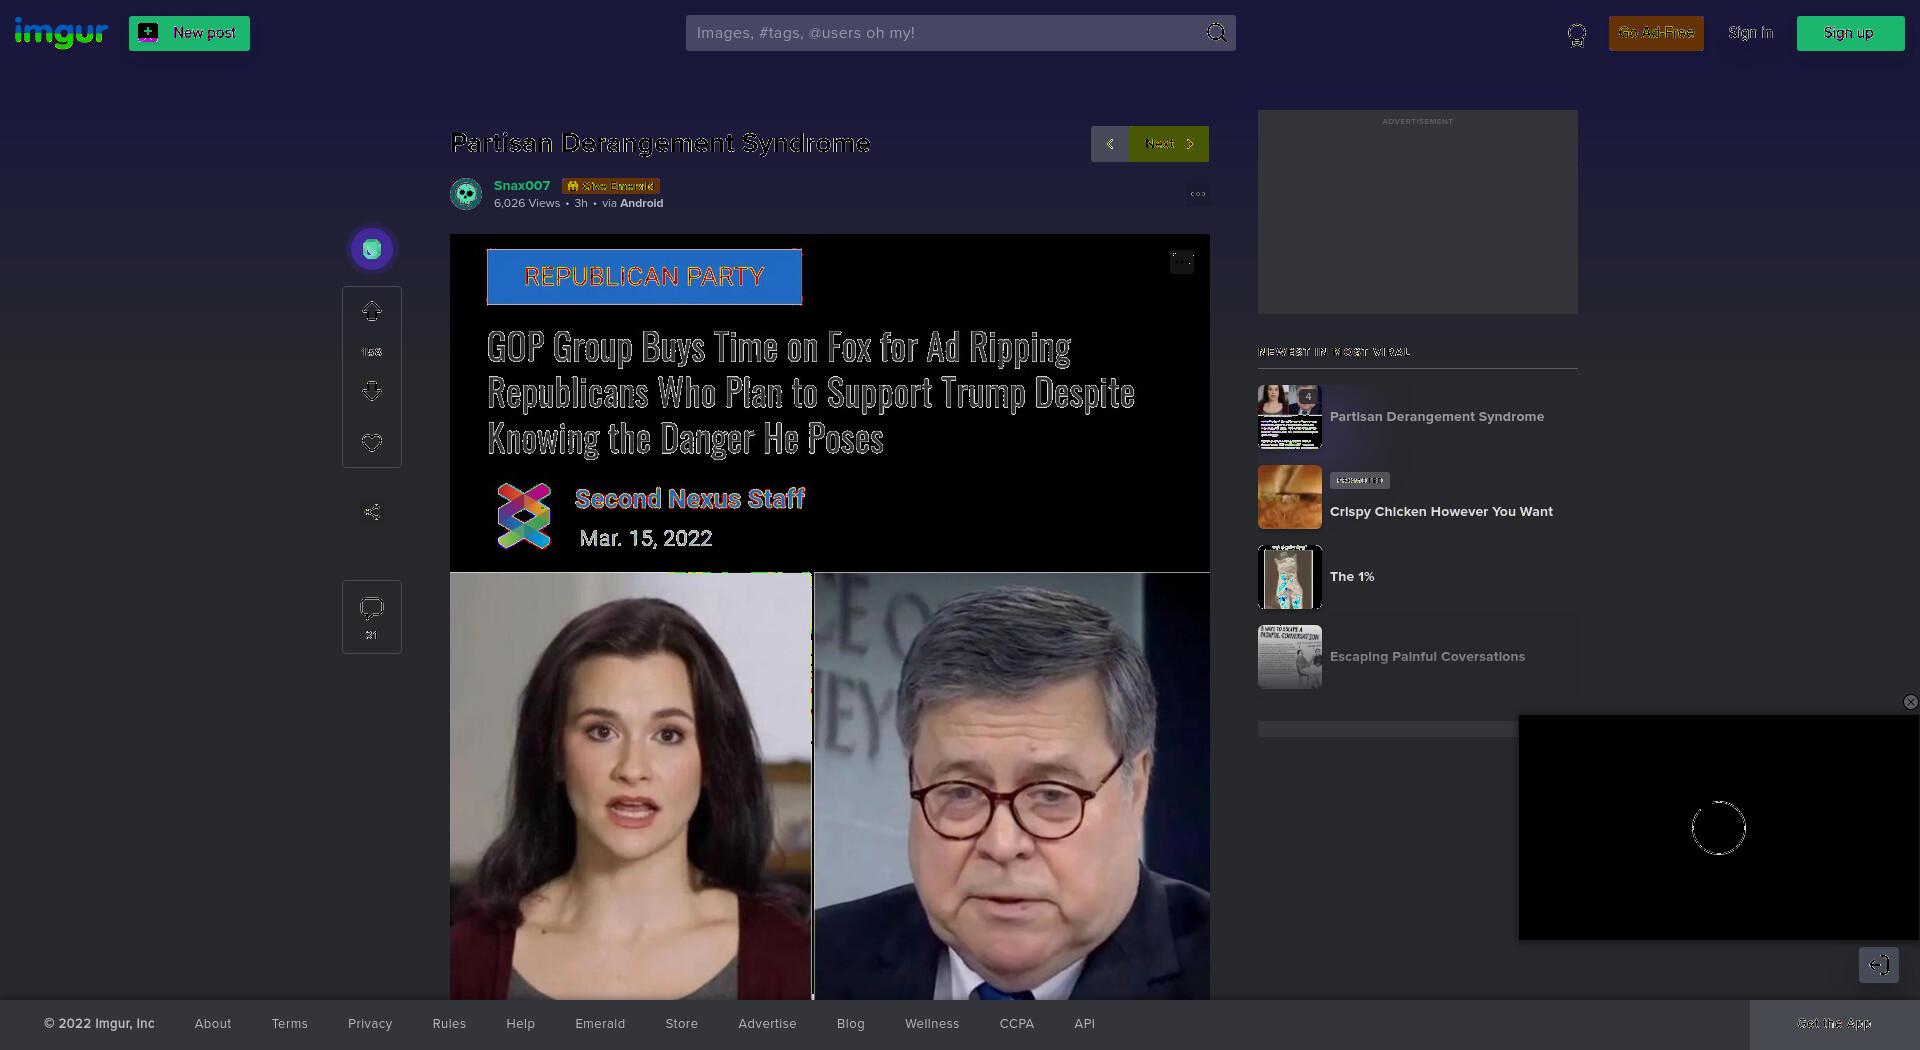Viewport: 1920px width, 1050px height.
Task: Upvote the post
Action: point(372,312)
